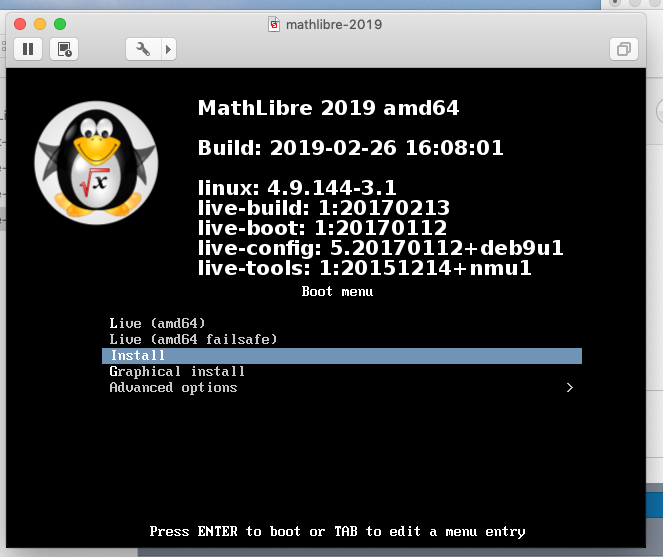Click the green full-screen window button
This screenshot has height=557, width=663.
[x=60, y=24]
